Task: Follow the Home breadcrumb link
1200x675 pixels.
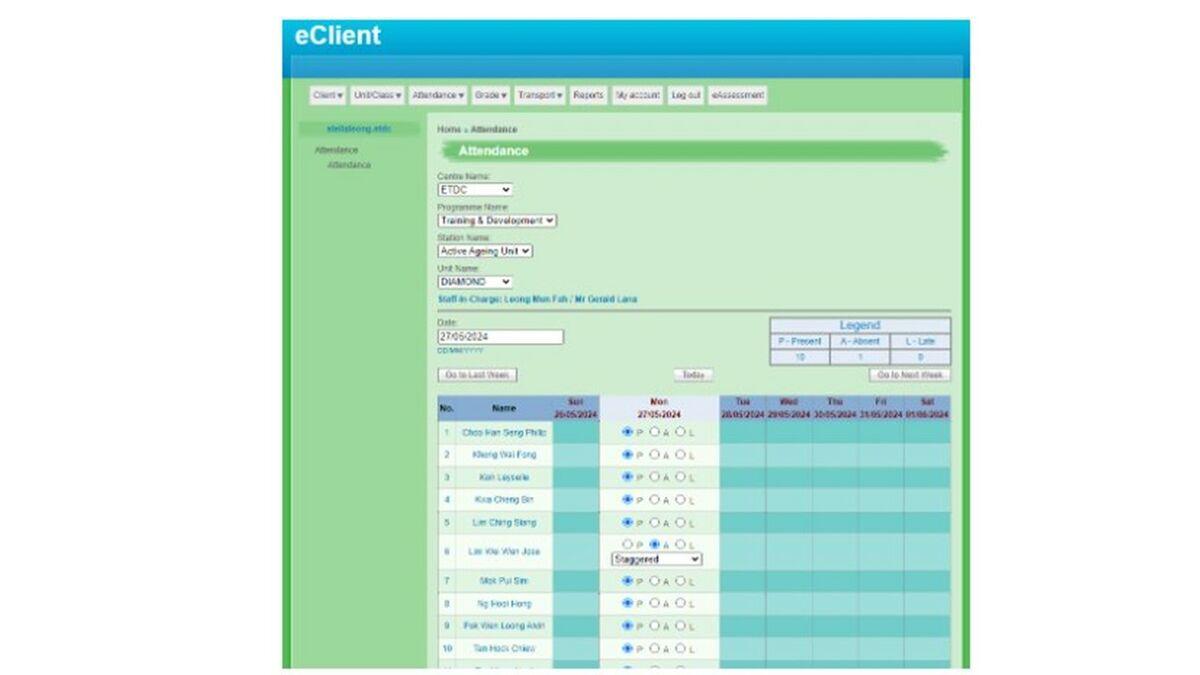Action: pyautogui.click(x=448, y=130)
